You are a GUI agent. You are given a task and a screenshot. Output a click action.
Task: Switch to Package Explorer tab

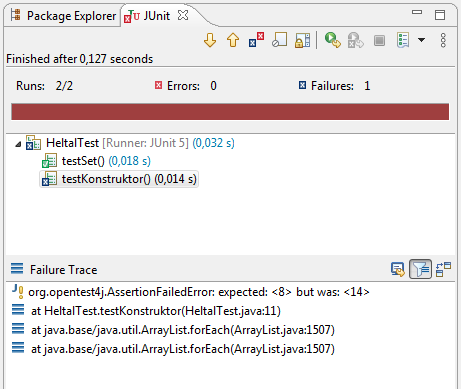[63, 16]
